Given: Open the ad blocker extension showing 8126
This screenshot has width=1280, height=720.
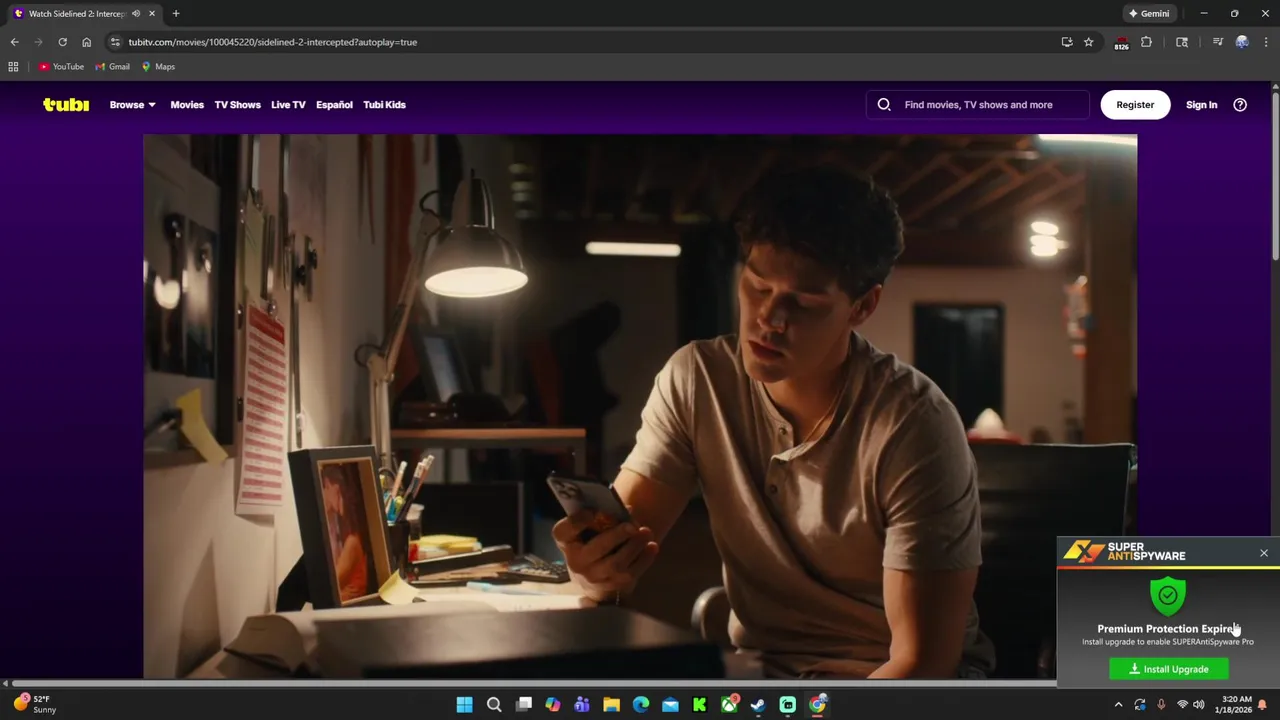Looking at the screenshot, I should tap(1121, 43).
